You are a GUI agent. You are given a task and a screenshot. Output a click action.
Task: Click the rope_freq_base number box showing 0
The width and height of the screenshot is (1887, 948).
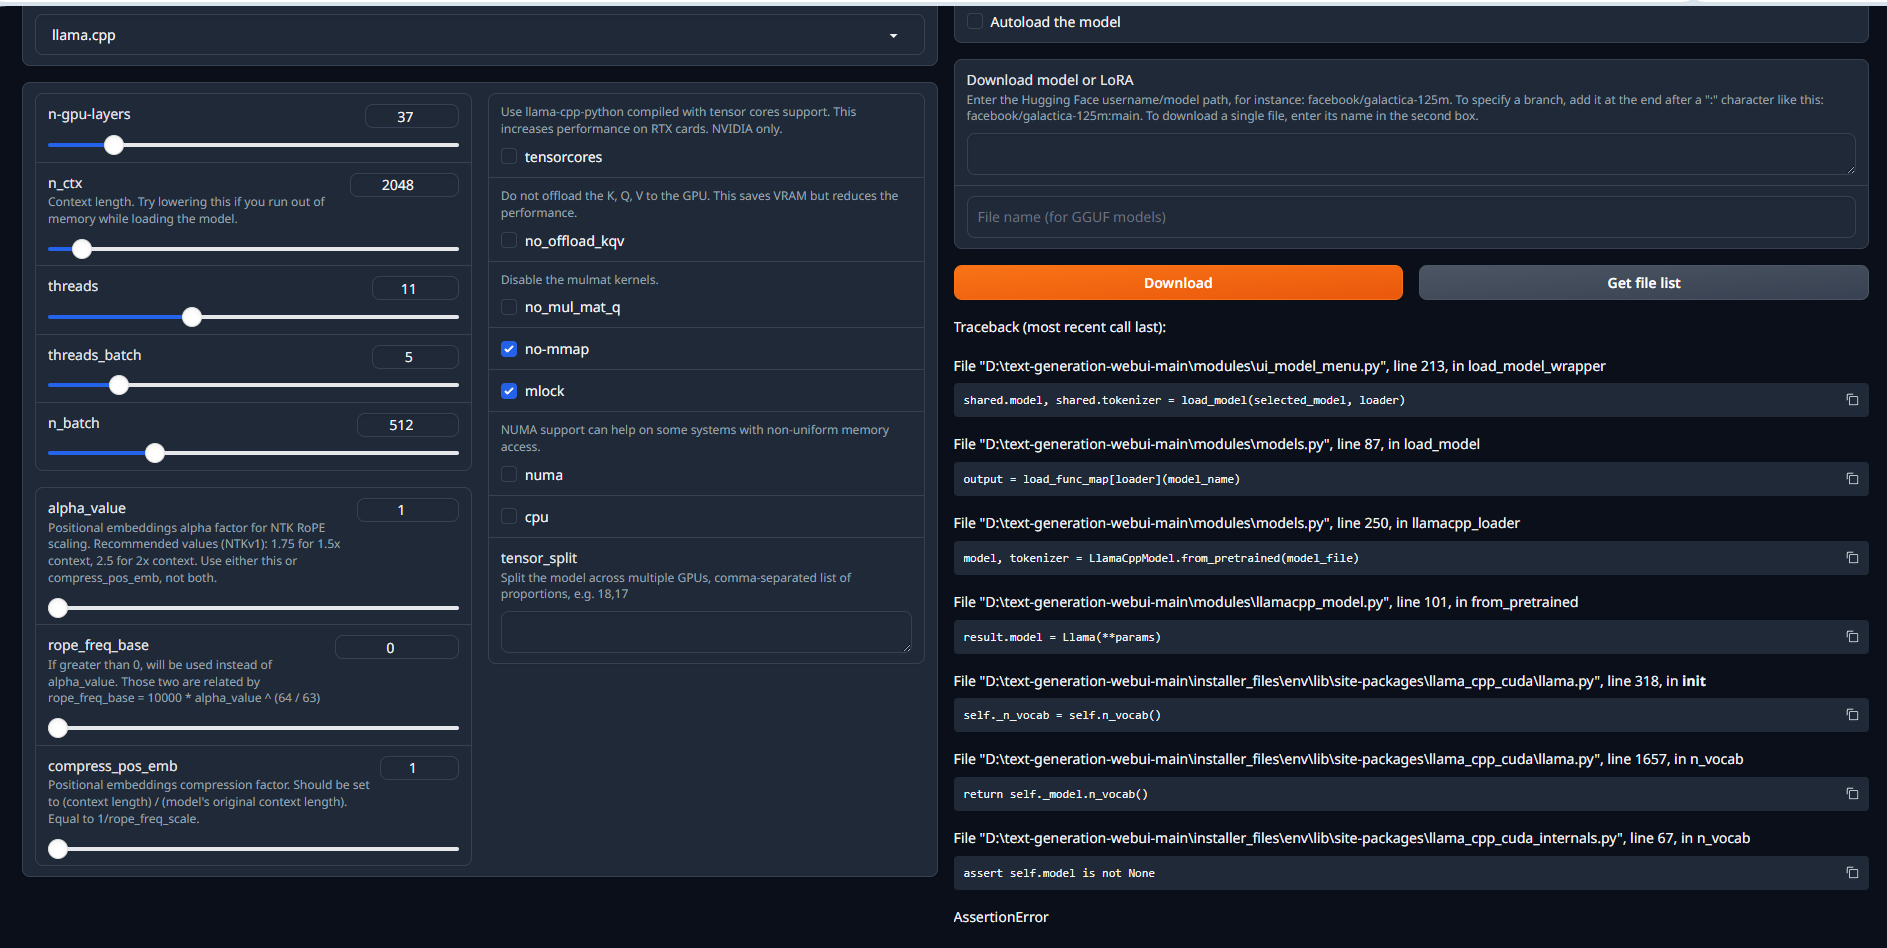(x=397, y=647)
